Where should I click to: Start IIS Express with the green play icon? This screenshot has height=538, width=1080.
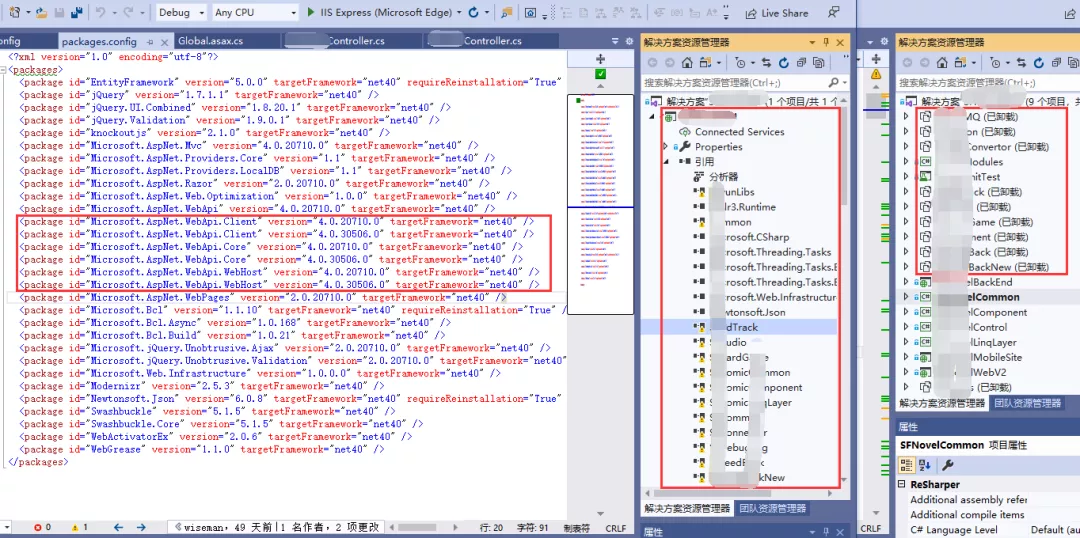tap(311, 12)
